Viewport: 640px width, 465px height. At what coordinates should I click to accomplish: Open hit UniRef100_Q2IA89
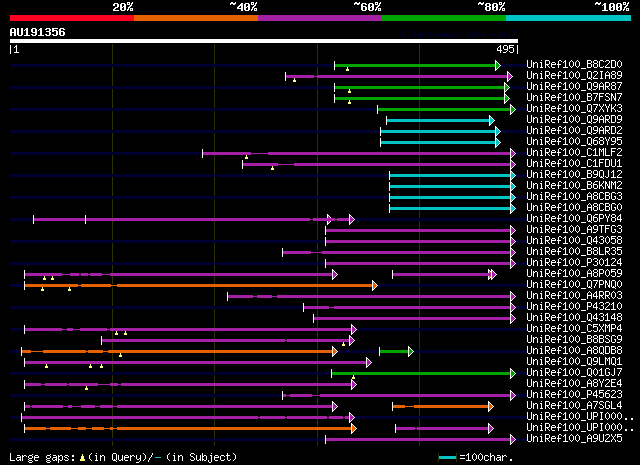click(574, 75)
